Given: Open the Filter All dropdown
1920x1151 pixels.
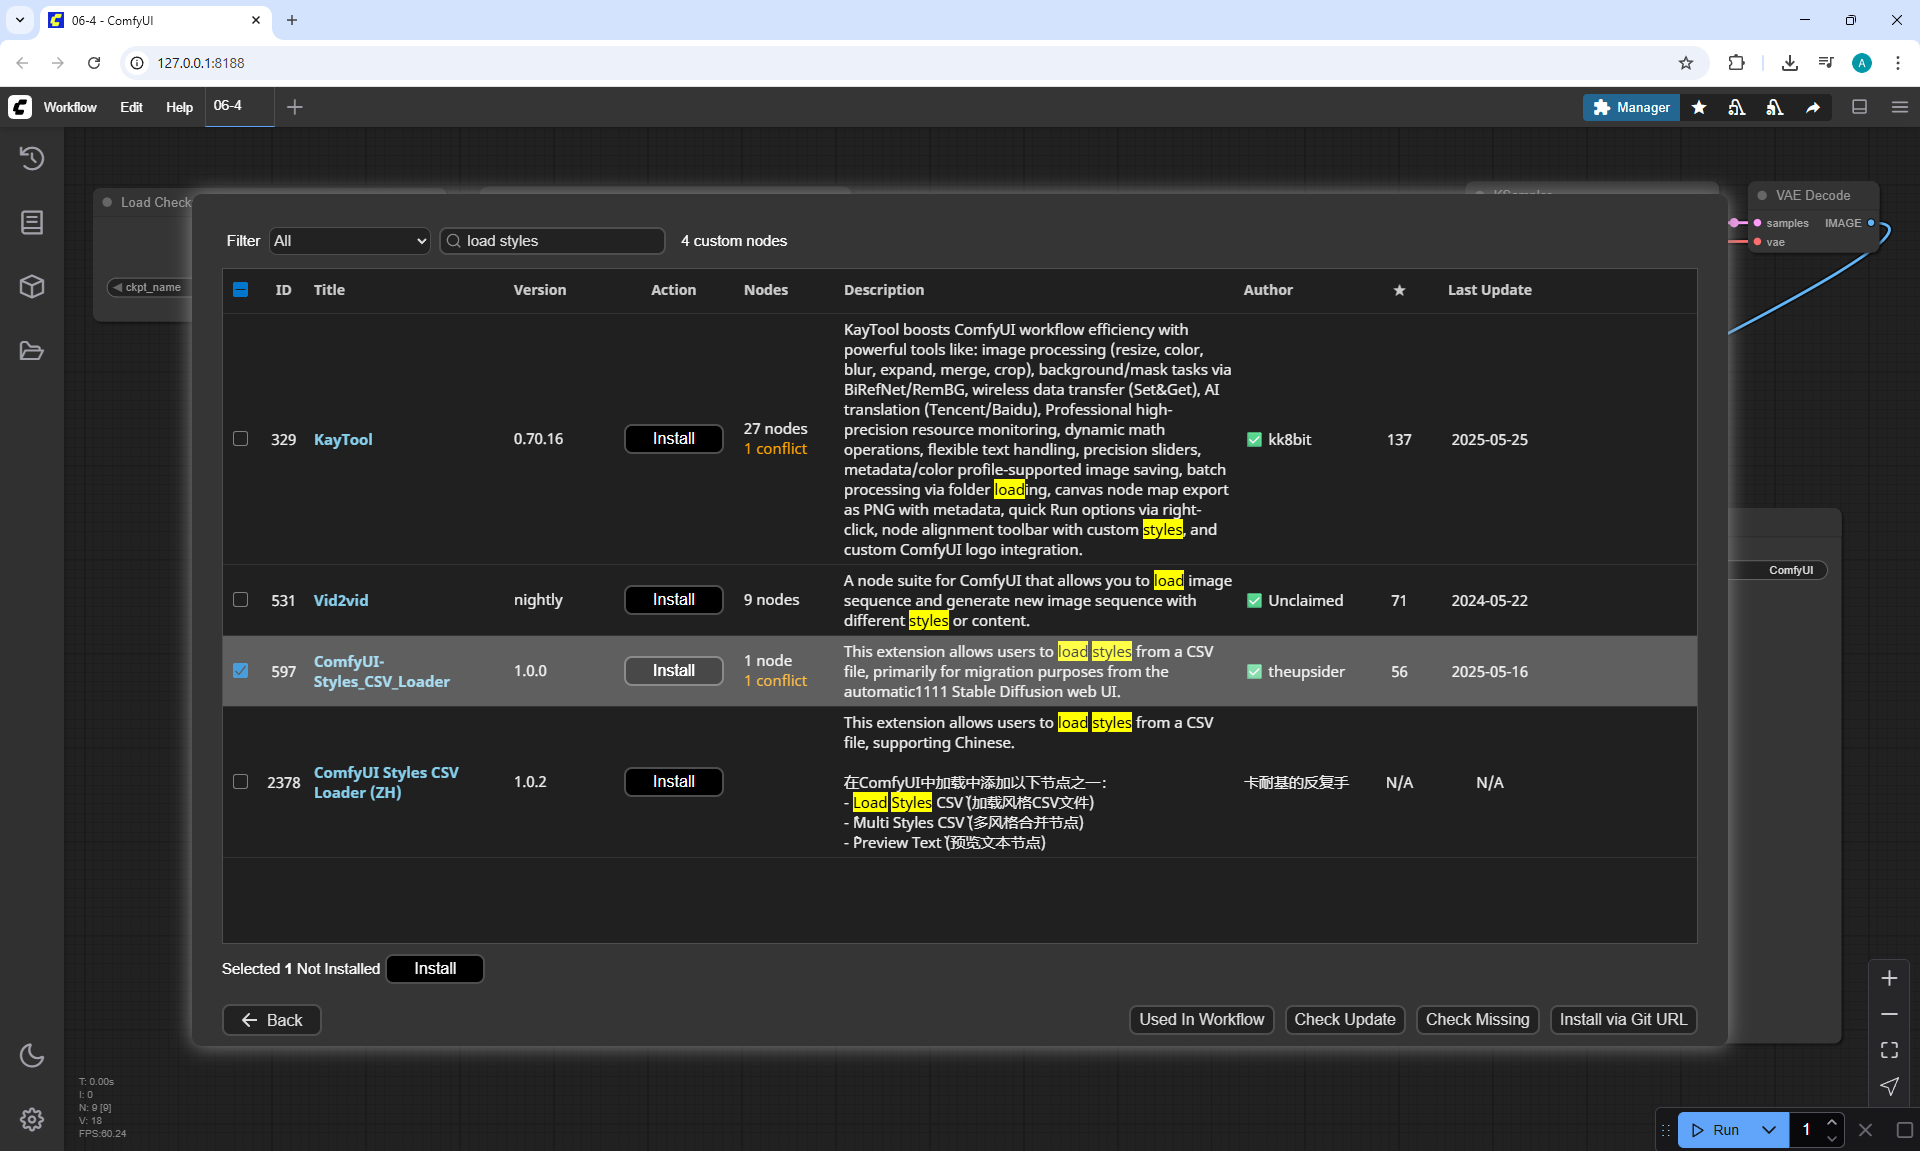Looking at the screenshot, I should click(x=349, y=241).
